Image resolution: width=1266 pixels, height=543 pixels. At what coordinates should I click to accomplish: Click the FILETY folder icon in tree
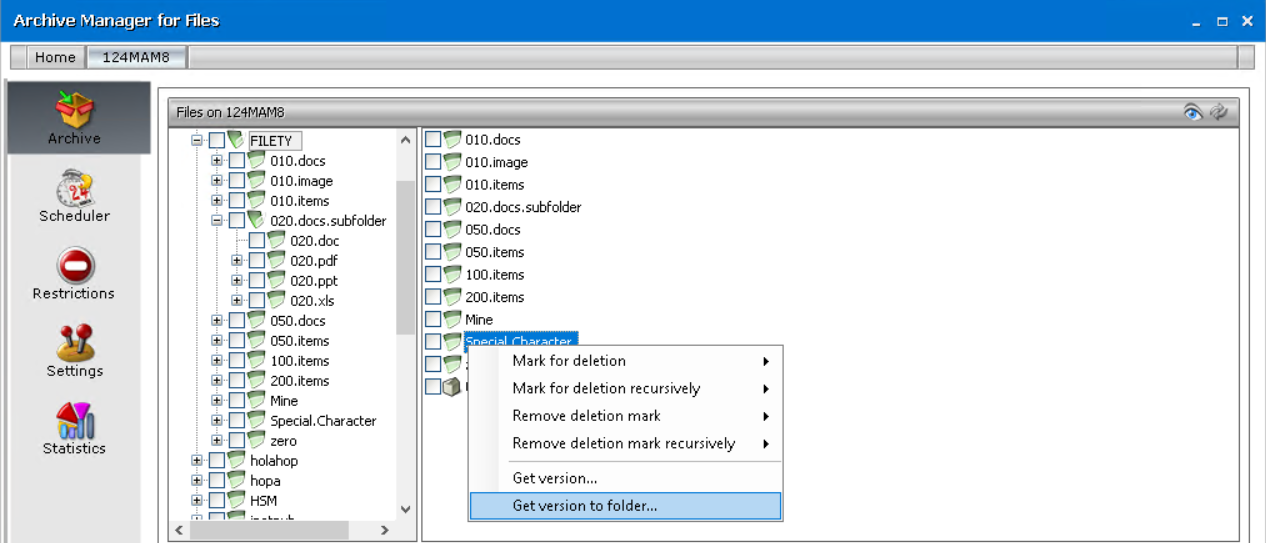point(236,140)
